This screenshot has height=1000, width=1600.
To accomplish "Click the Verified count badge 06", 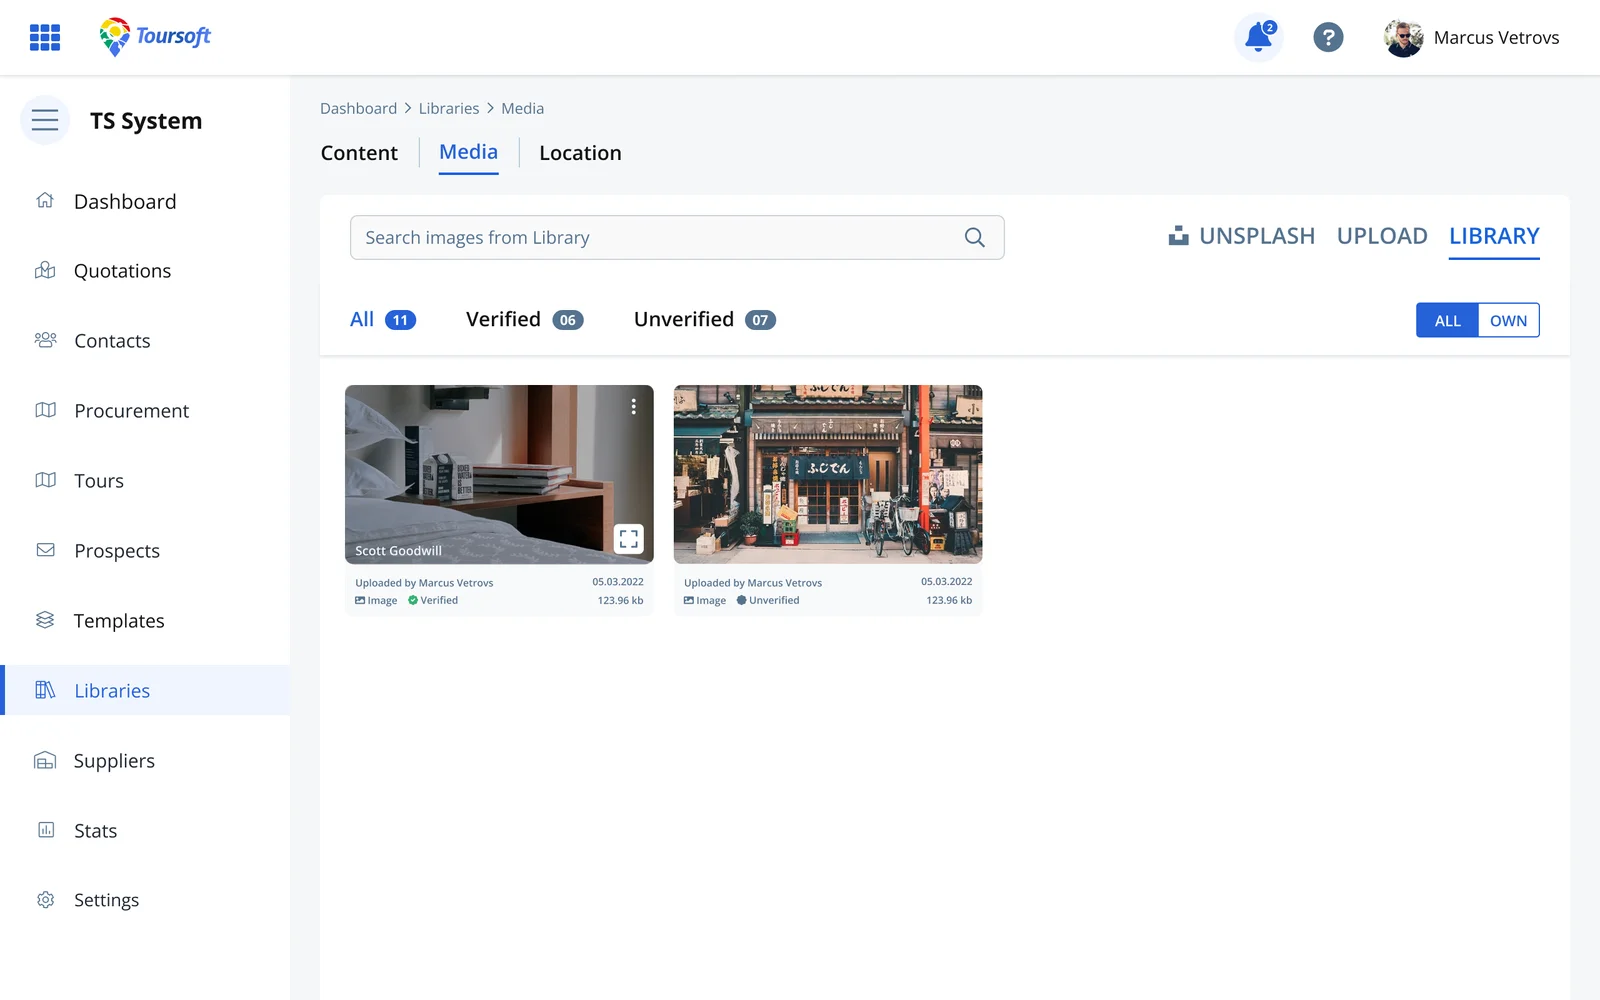I will (568, 320).
